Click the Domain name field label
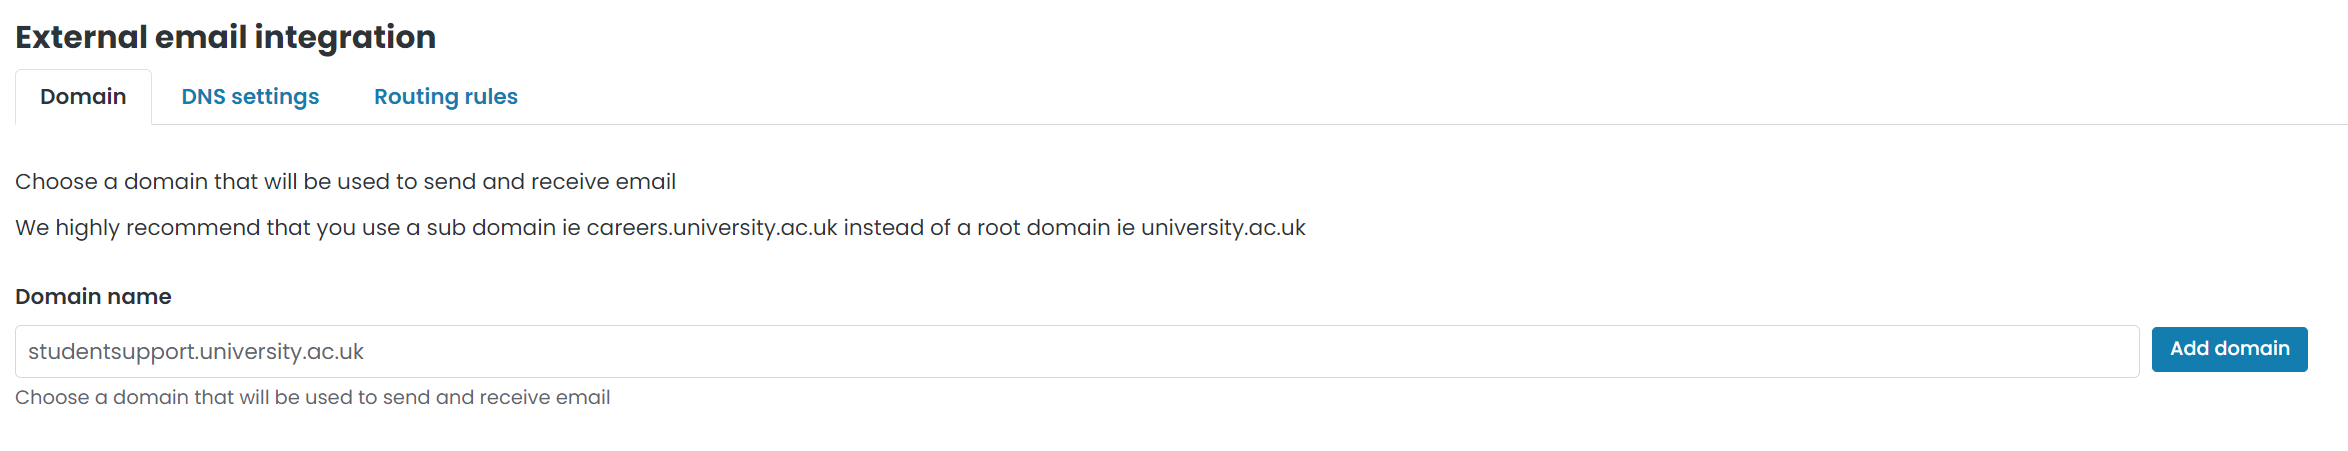Viewport: 2348px width, 451px height. pyautogui.click(x=93, y=297)
